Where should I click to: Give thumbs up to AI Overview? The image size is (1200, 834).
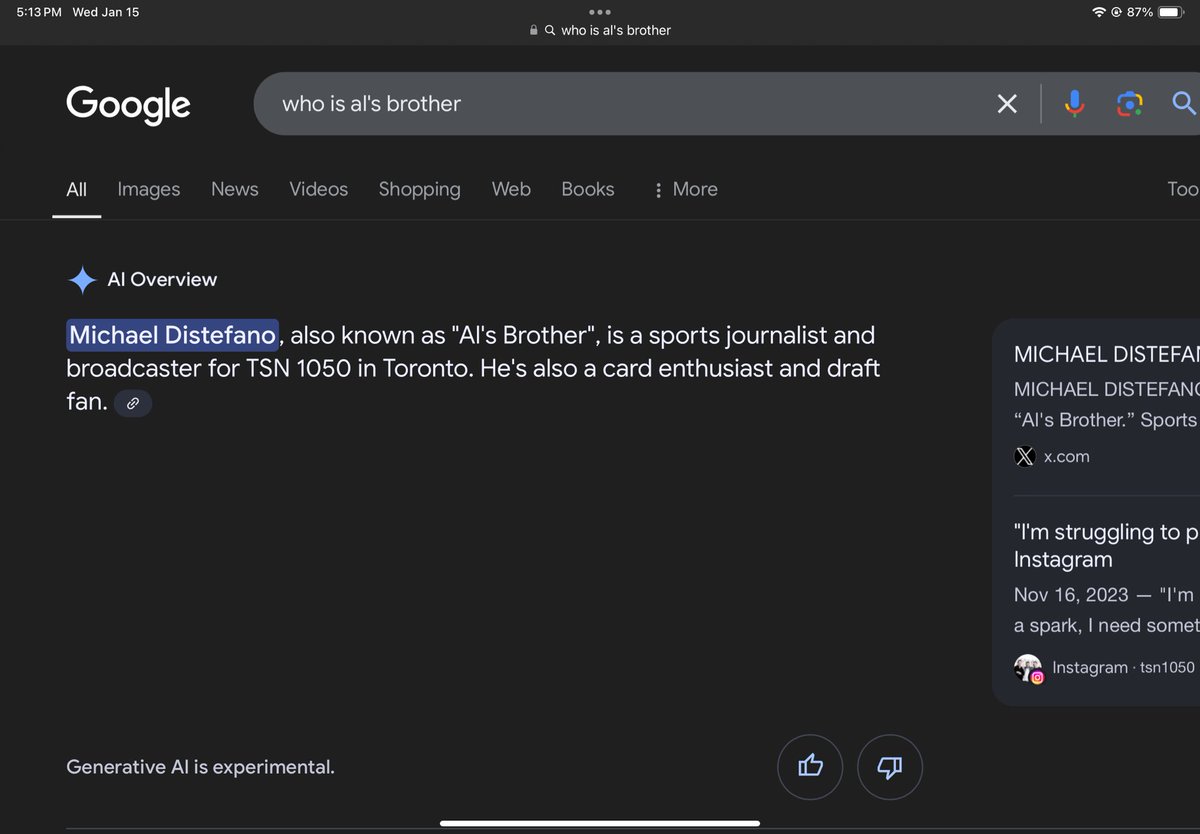click(x=810, y=766)
